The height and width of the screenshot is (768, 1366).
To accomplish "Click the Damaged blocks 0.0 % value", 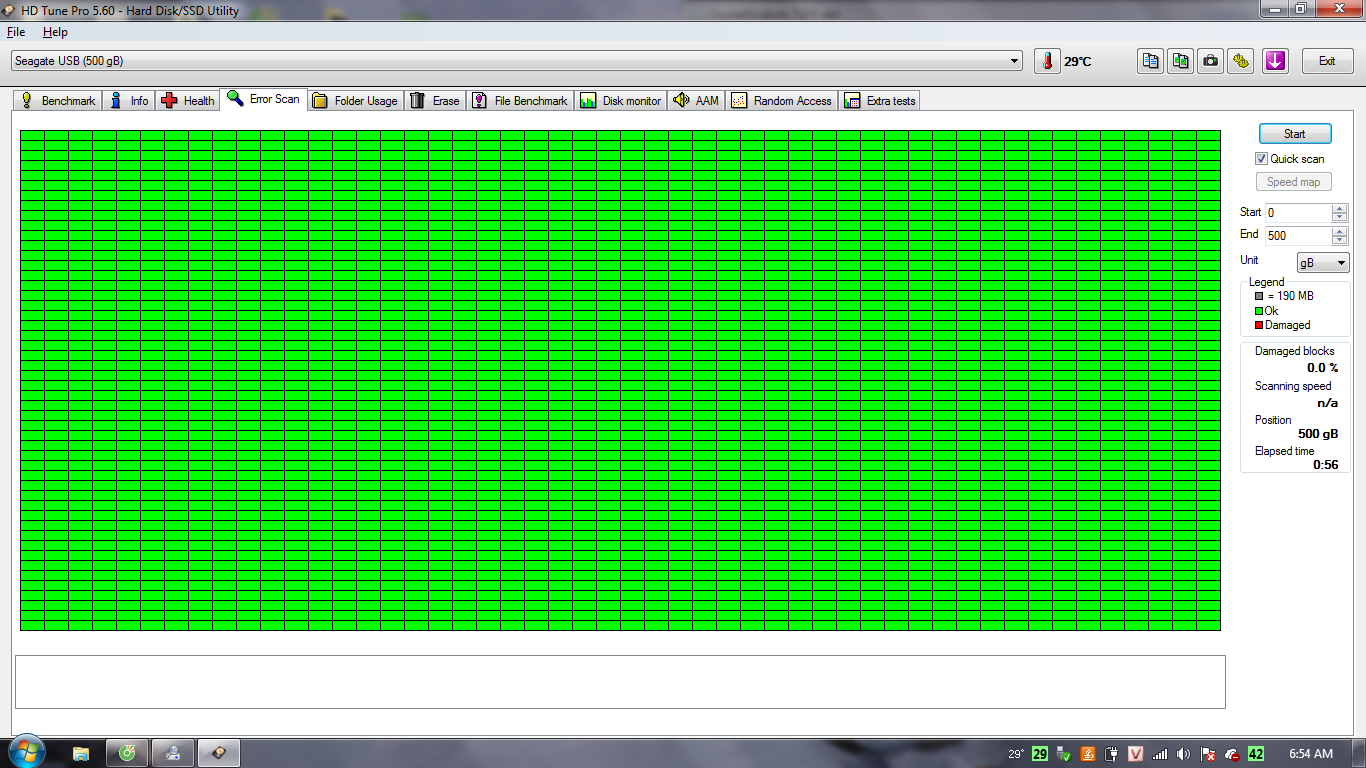I will click(1322, 368).
